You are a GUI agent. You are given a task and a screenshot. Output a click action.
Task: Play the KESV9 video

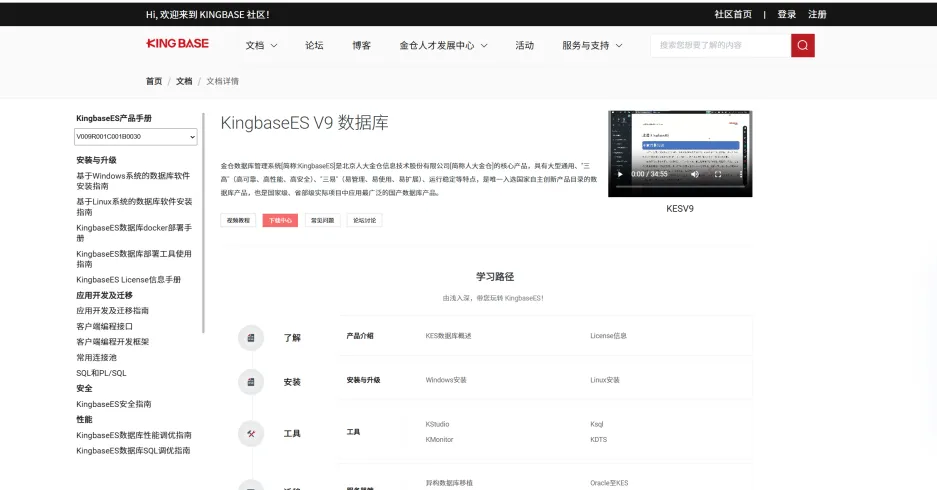620,174
